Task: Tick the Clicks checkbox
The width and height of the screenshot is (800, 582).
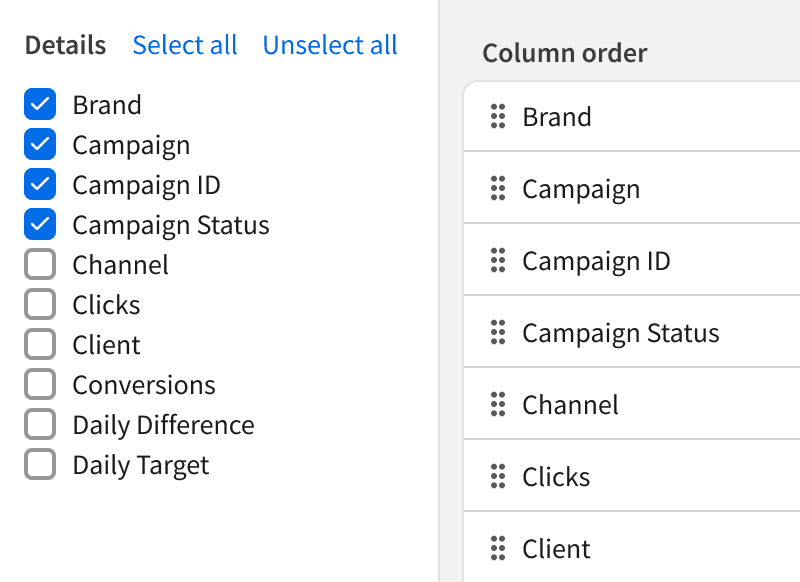Action: (40, 305)
